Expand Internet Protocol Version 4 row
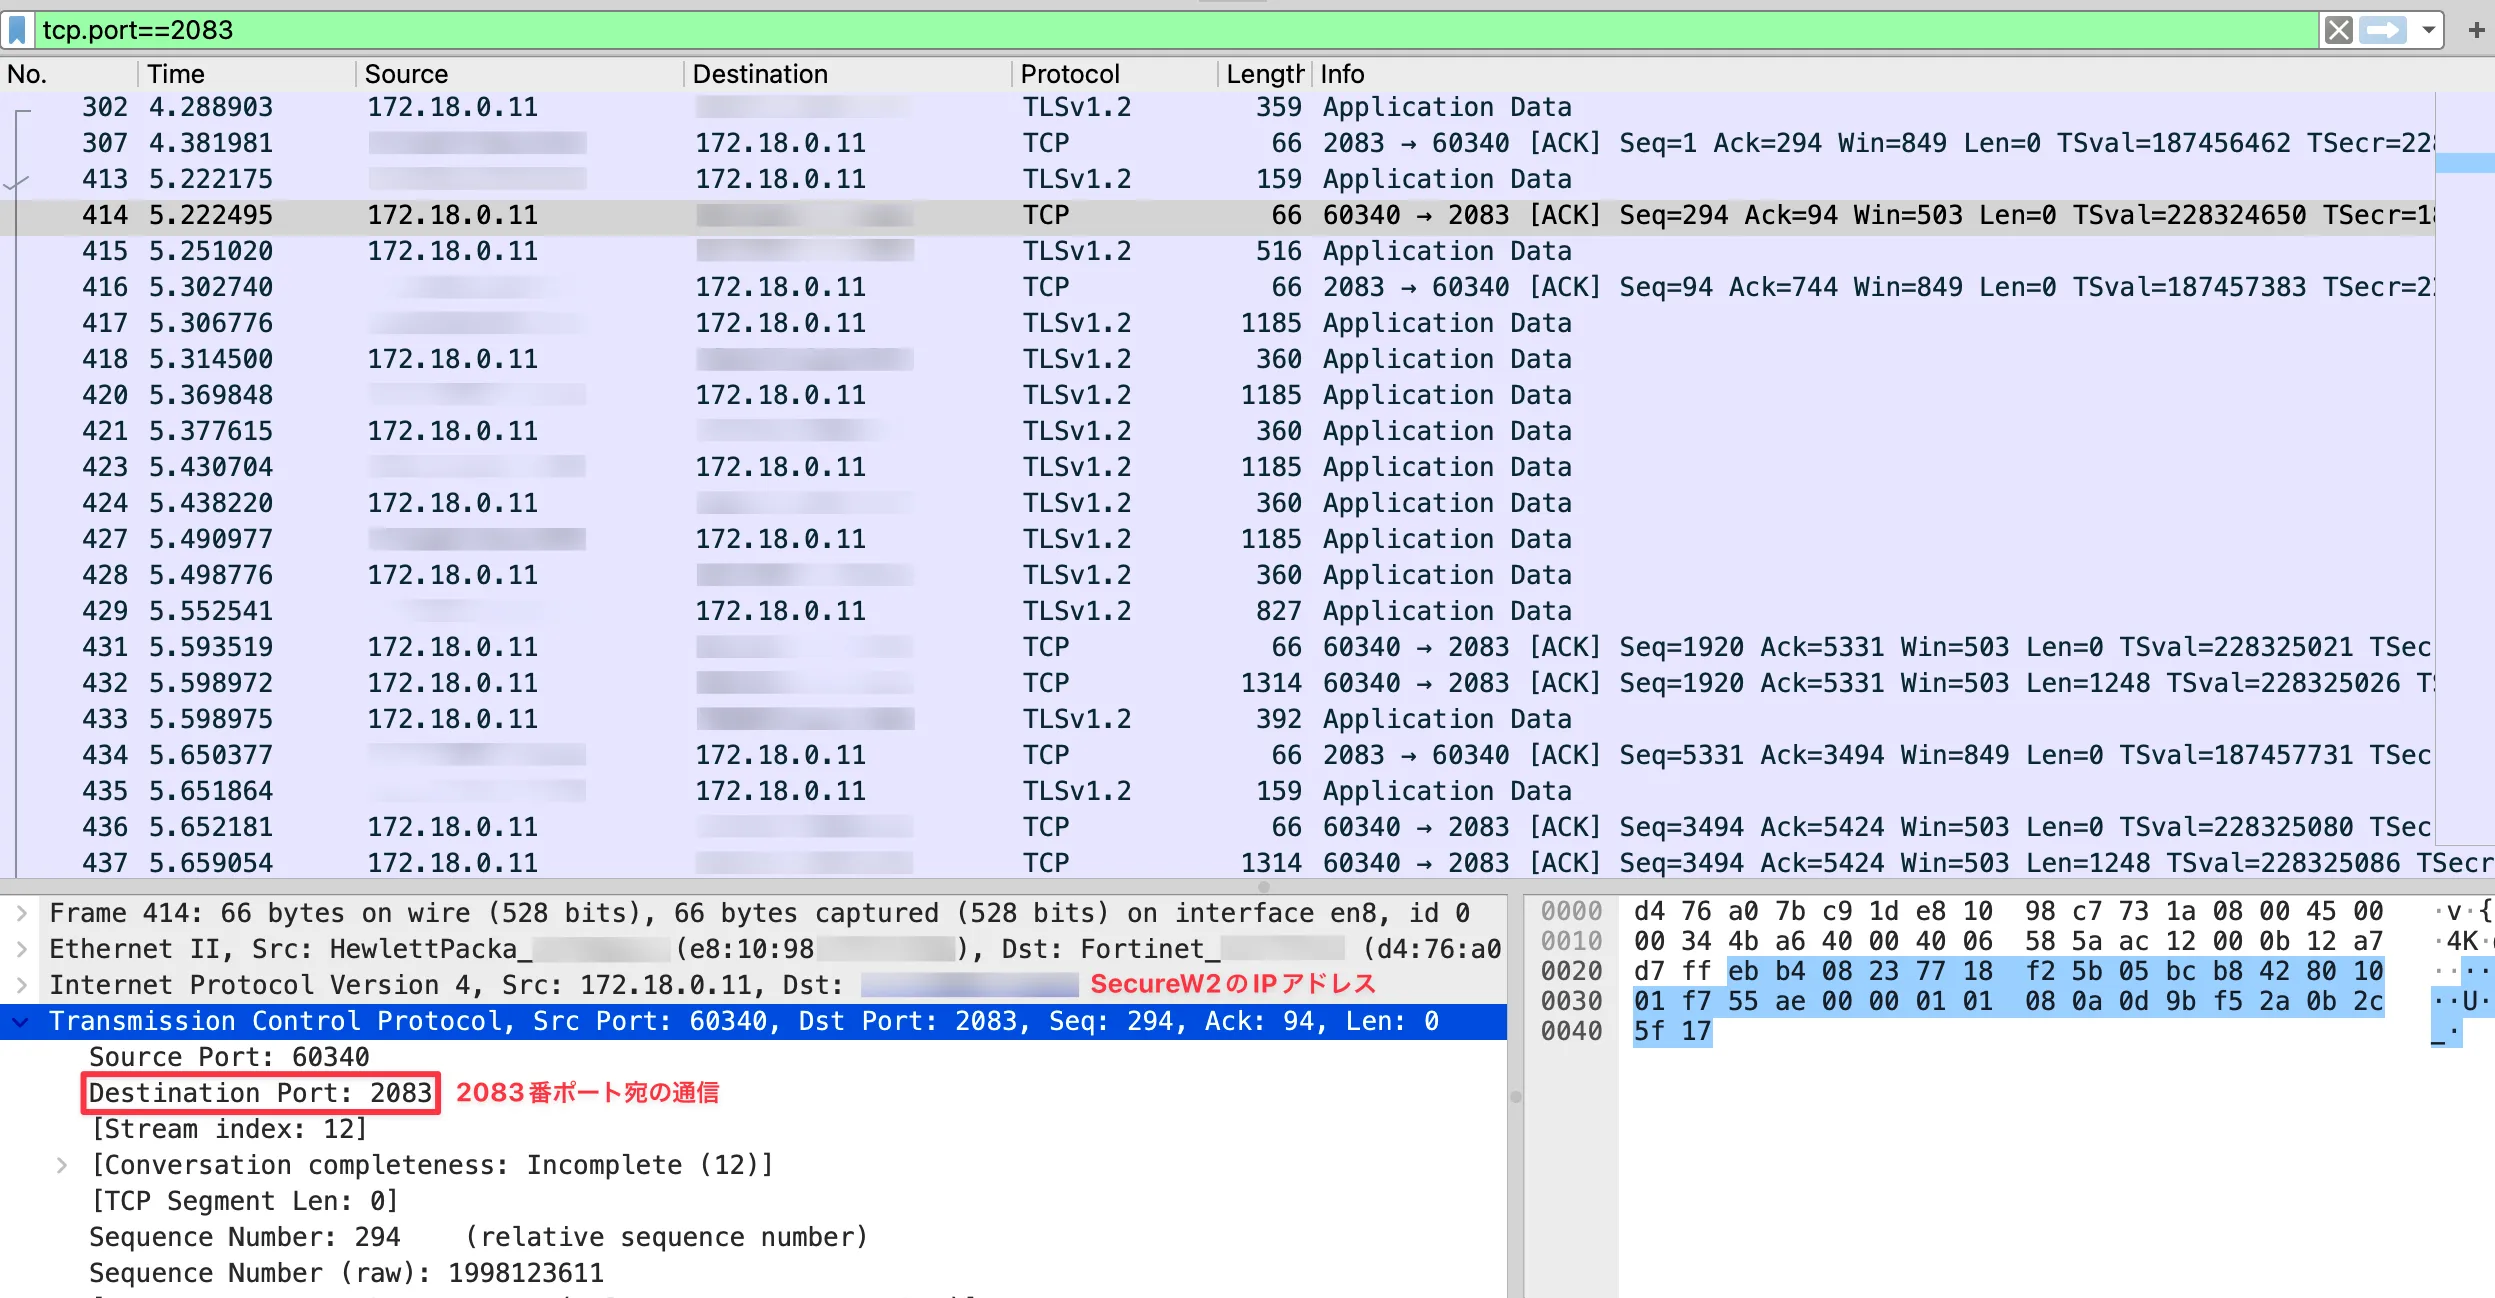Screen dimensions: 2495x1298 pos(21,985)
